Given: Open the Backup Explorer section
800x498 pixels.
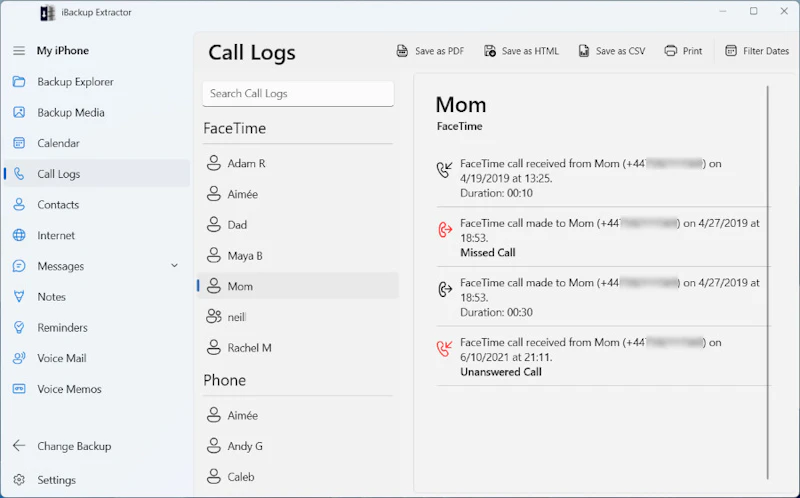Looking at the screenshot, I should click(97, 82).
